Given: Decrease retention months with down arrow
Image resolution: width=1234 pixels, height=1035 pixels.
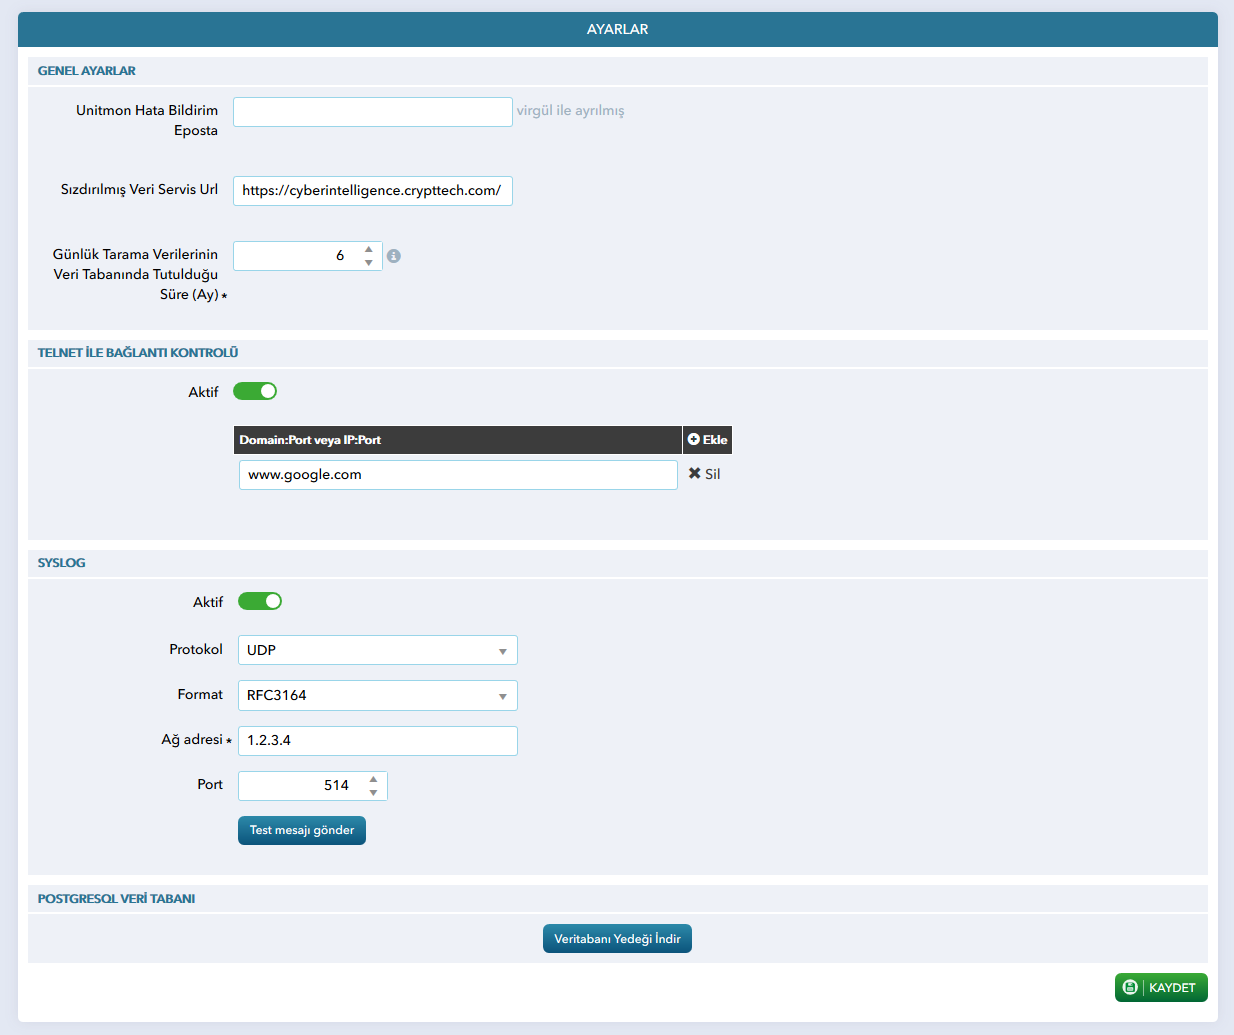Looking at the screenshot, I should click(x=369, y=263).
